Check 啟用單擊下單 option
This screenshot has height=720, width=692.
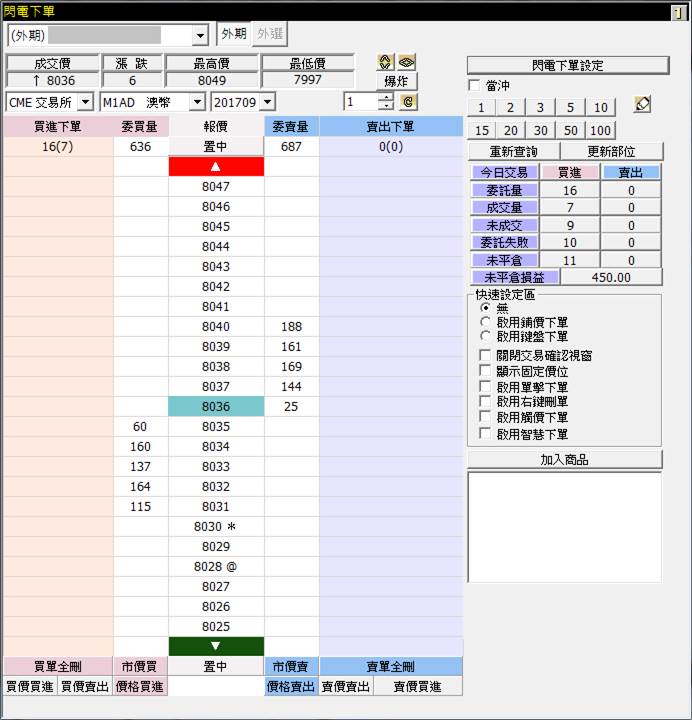tap(485, 387)
